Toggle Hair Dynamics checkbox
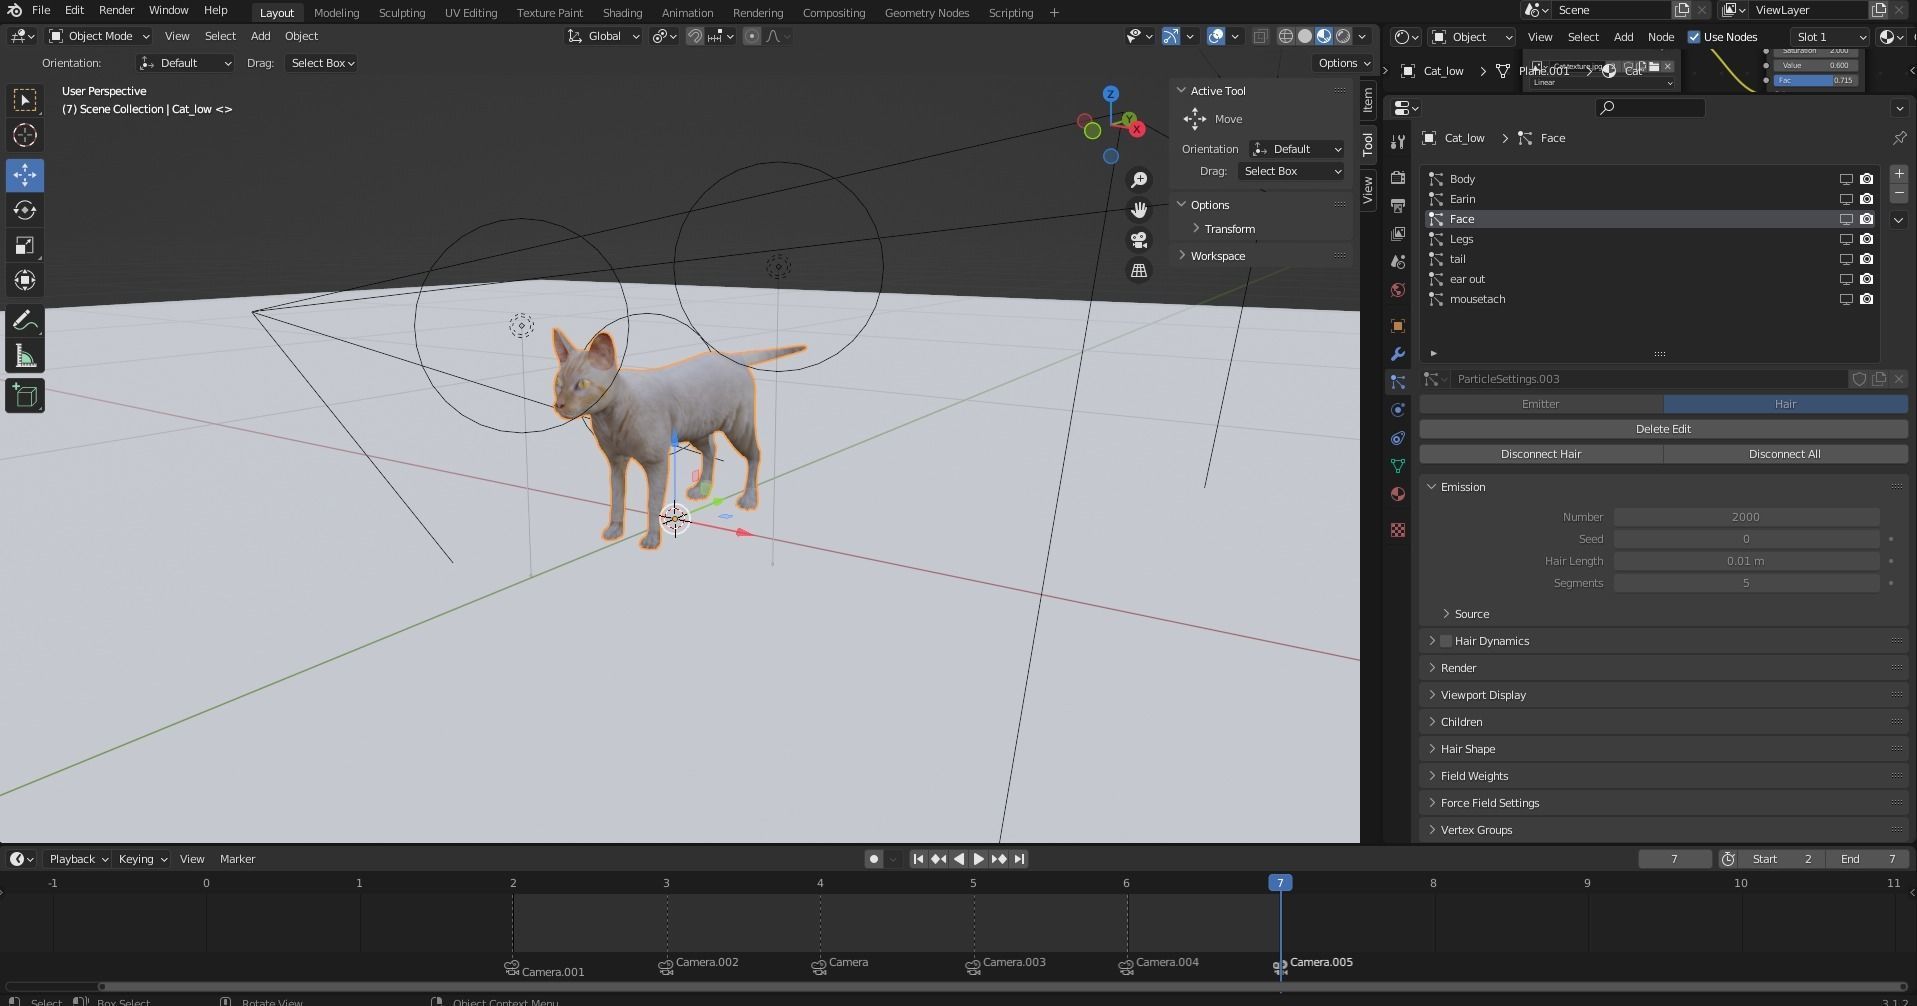Viewport: 1917px width, 1006px height. [x=1446, y=641]
